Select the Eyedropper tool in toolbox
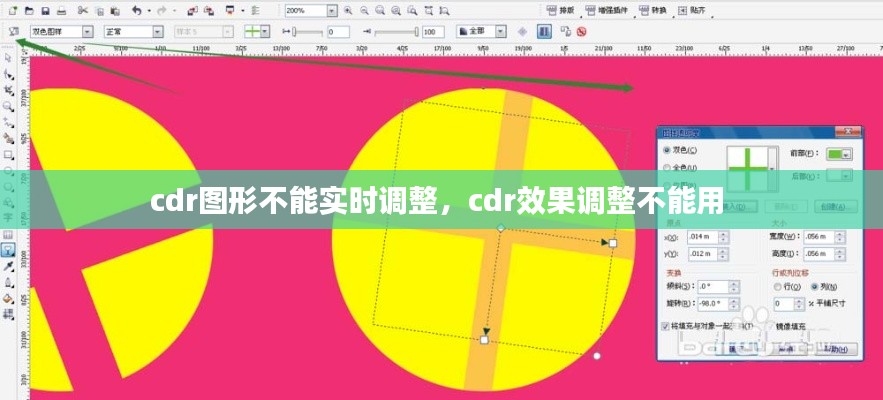Viewport: 883px width, 400px height. [8, 266]
